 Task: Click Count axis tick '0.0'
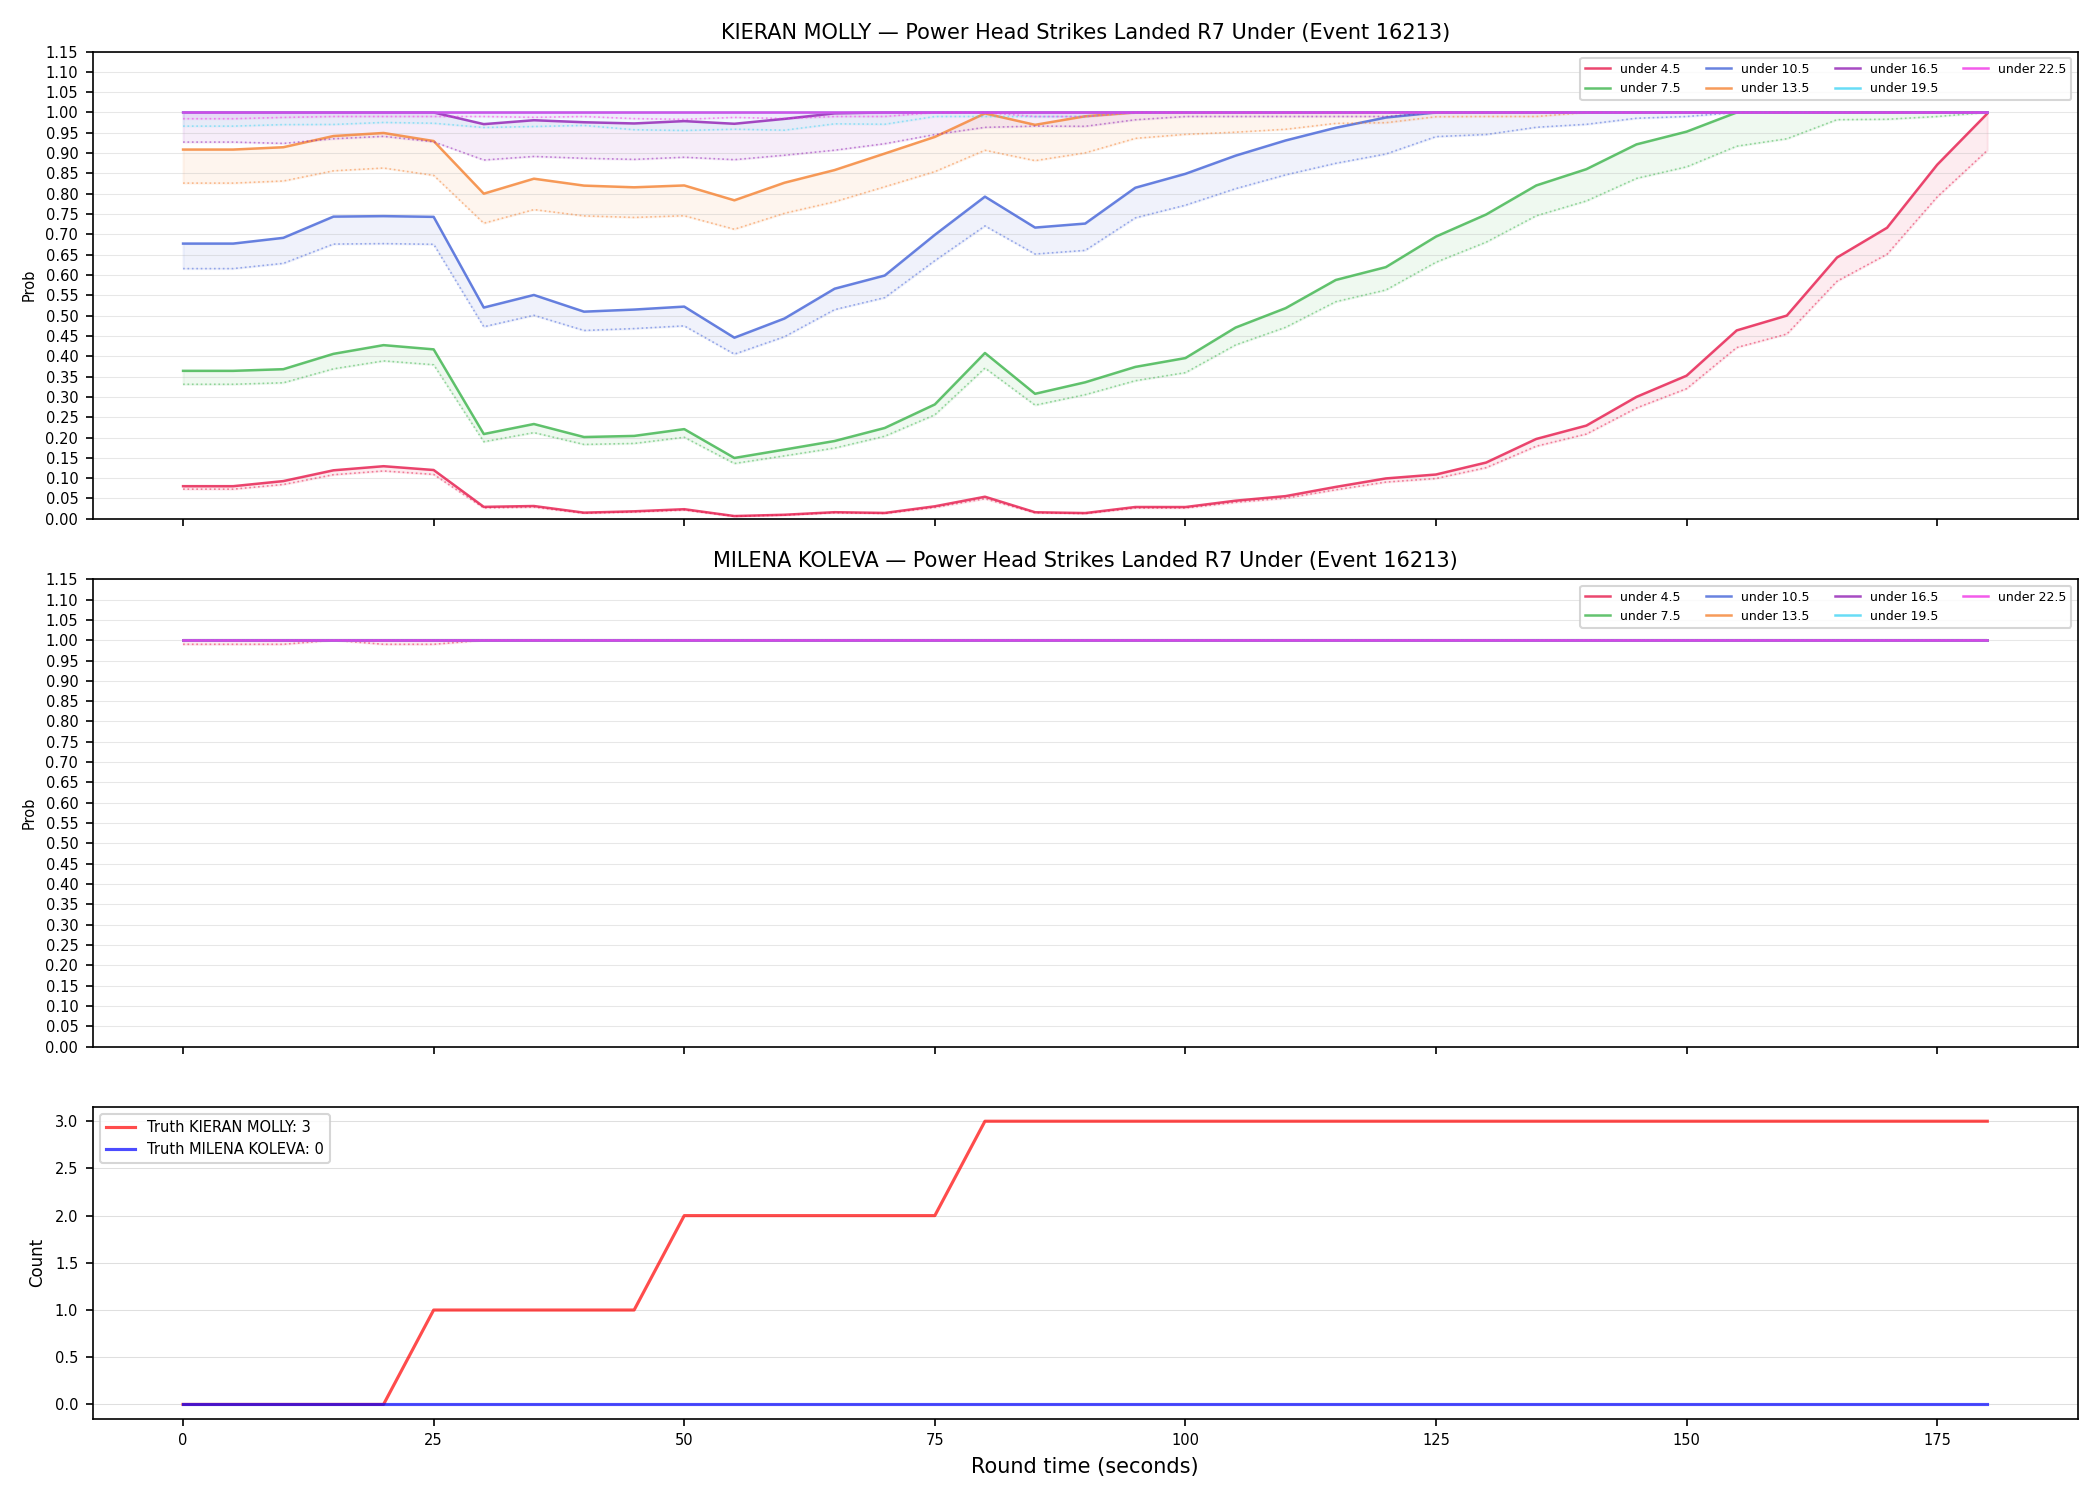pos(67,1405)
